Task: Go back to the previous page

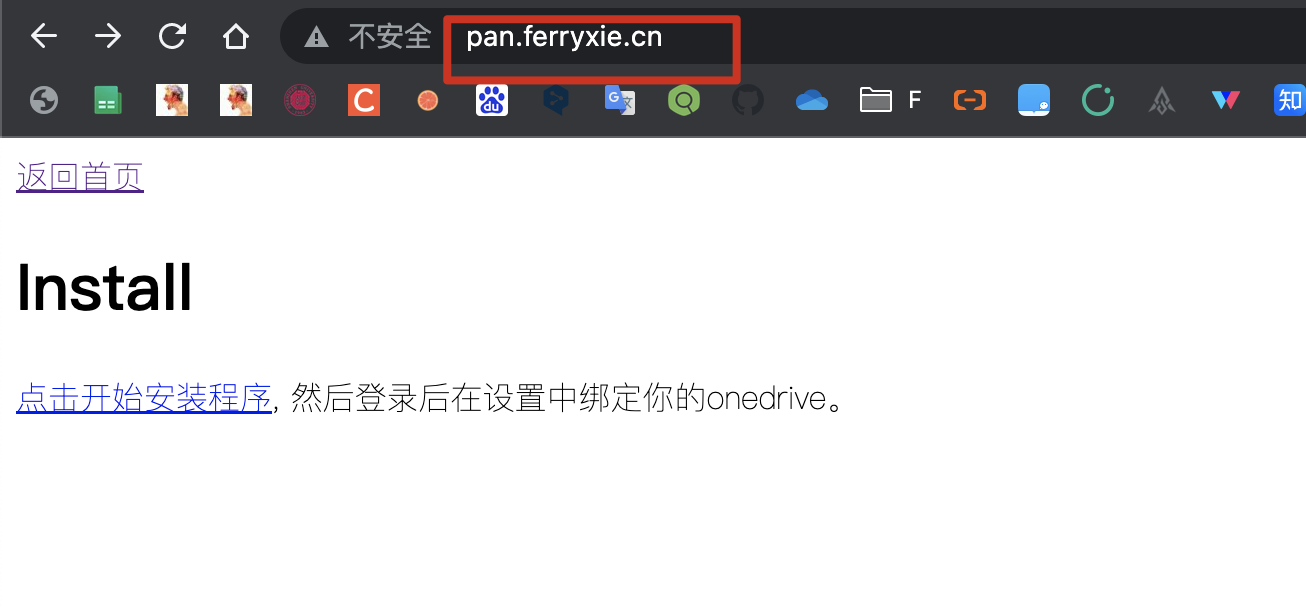Action: click(44, 37)
